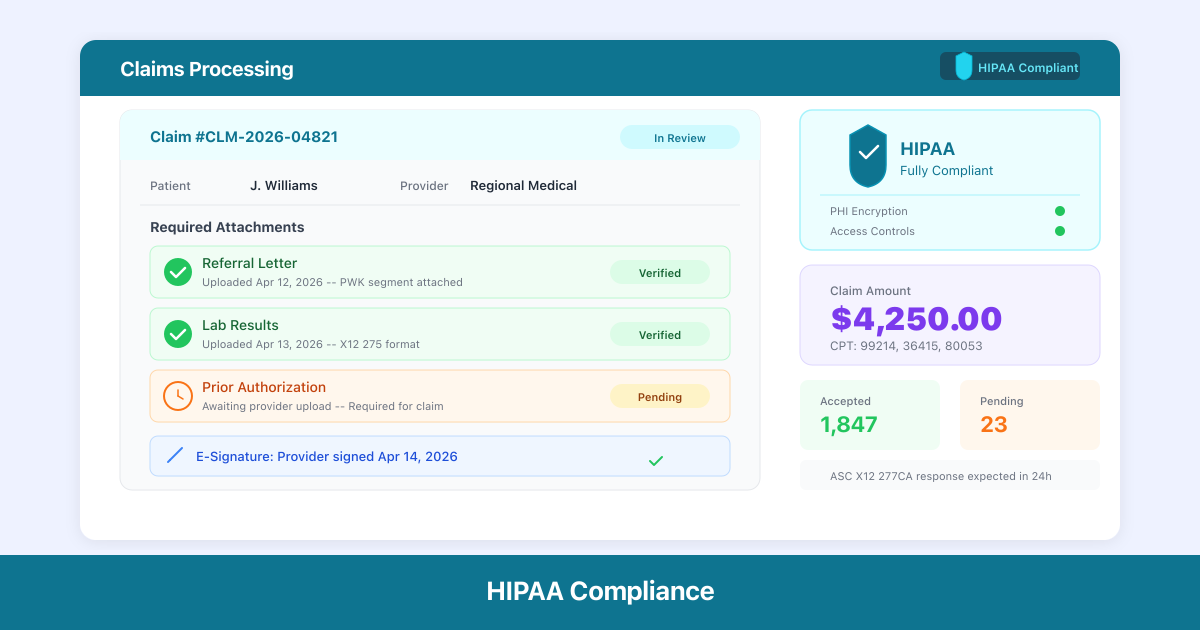Click the shield icon in the HIPAA Compliant header badge

coord(962,66)
